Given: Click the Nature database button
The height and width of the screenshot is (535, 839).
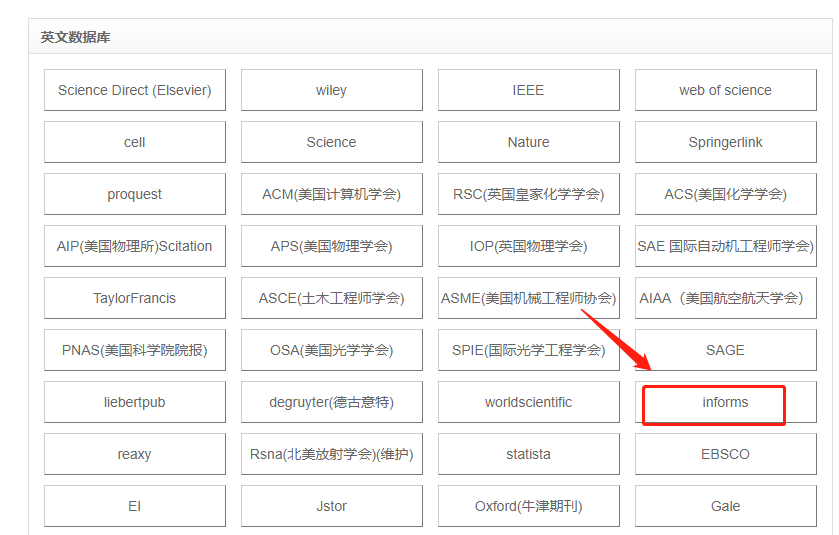Looking at the screenshot, I should pos(528,142).
